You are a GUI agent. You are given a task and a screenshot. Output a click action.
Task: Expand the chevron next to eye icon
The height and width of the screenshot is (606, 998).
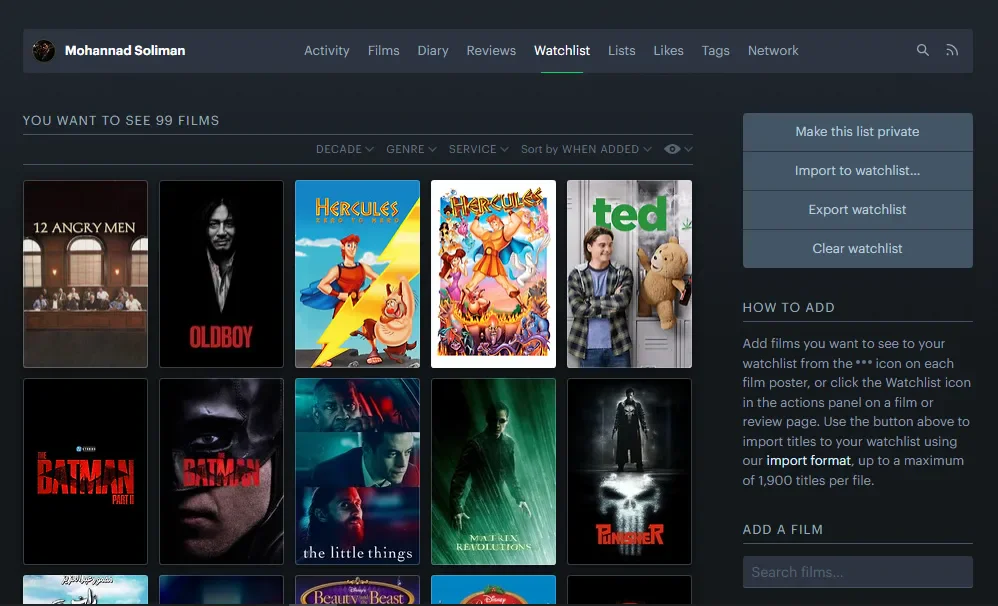click(688, 149)
